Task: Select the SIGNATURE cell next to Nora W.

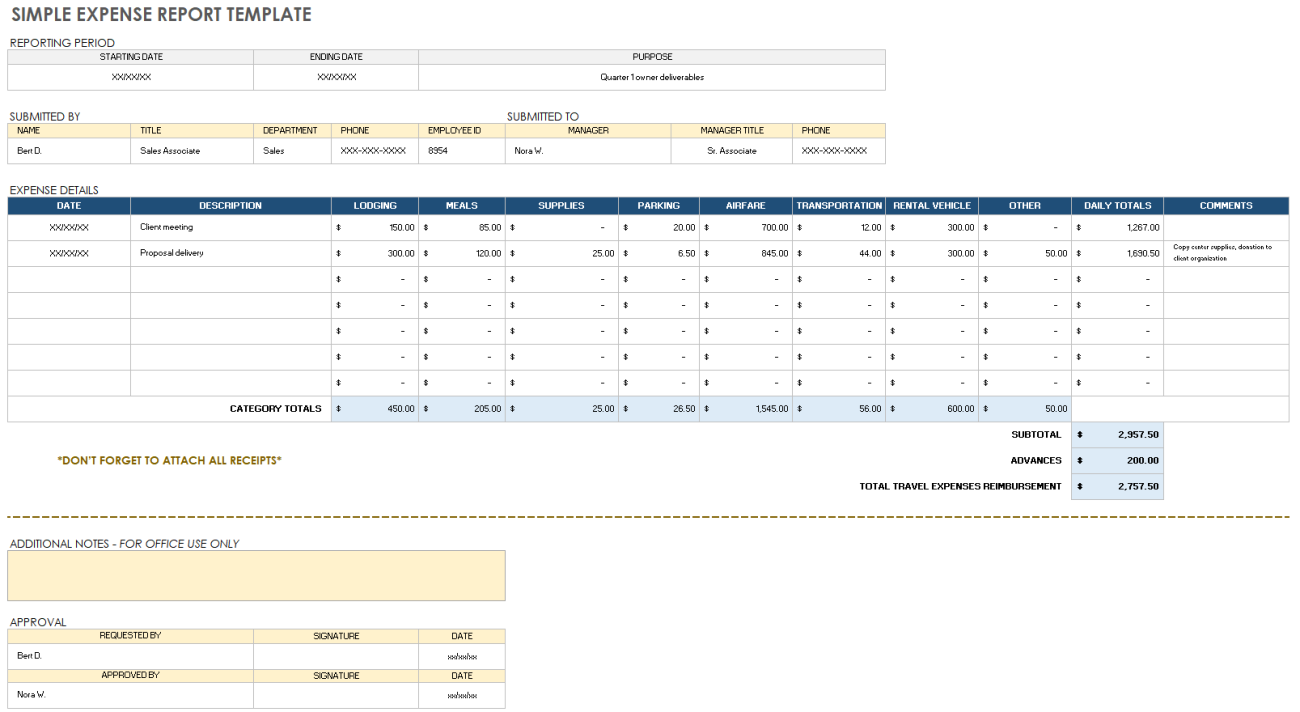Action: coord(335,694)
